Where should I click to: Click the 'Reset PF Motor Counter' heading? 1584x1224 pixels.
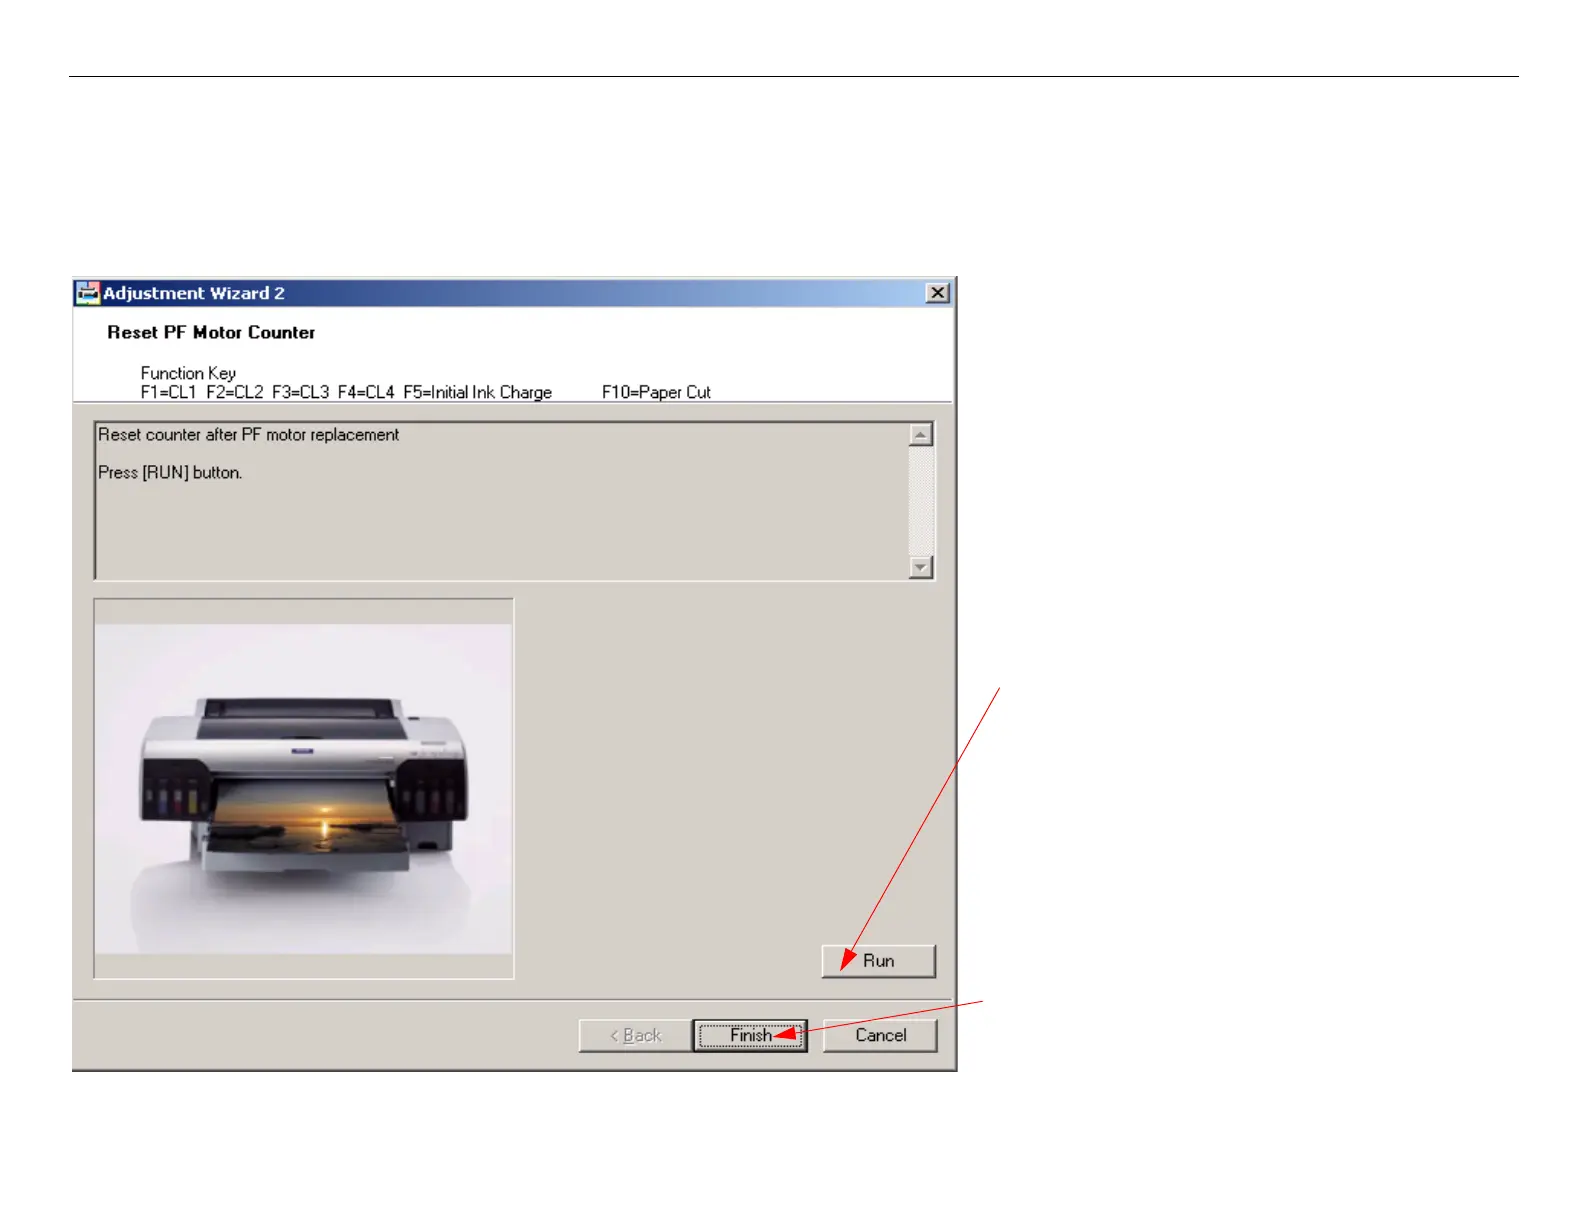(x=211, y=333)
